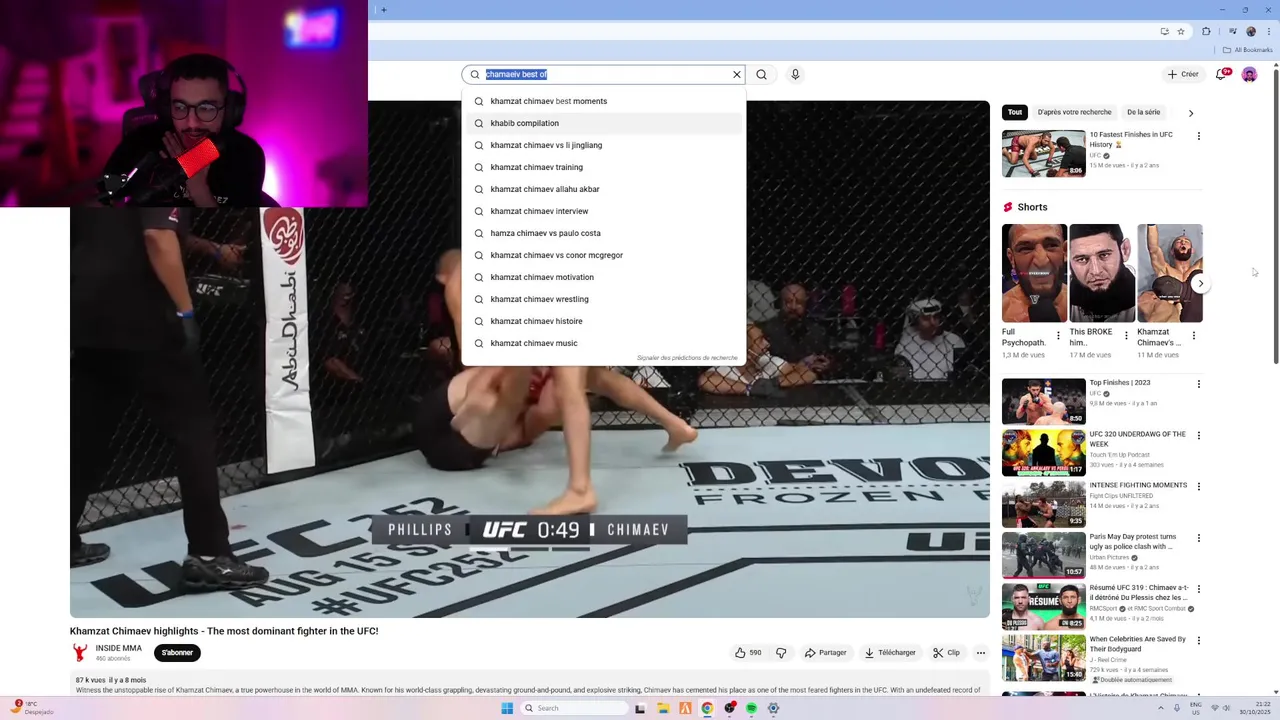Click the Créer button
Viewport: 1280px width, 720px height.
pyautogui.click(x=1183, y=74)
